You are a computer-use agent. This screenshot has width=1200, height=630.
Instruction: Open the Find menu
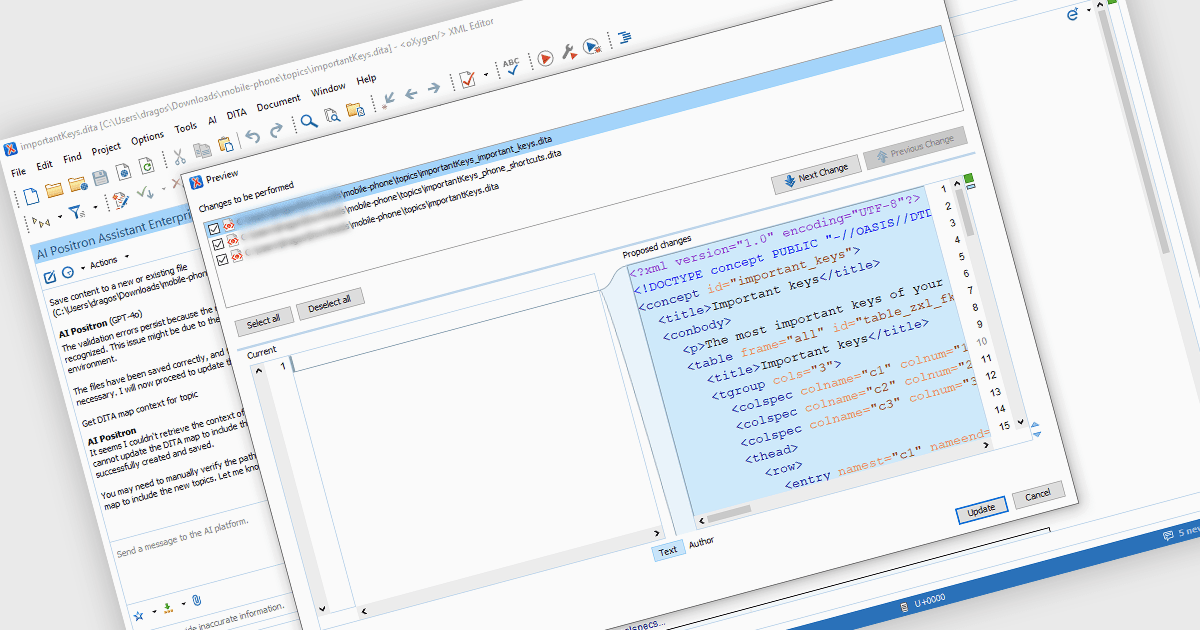[72, 158]
